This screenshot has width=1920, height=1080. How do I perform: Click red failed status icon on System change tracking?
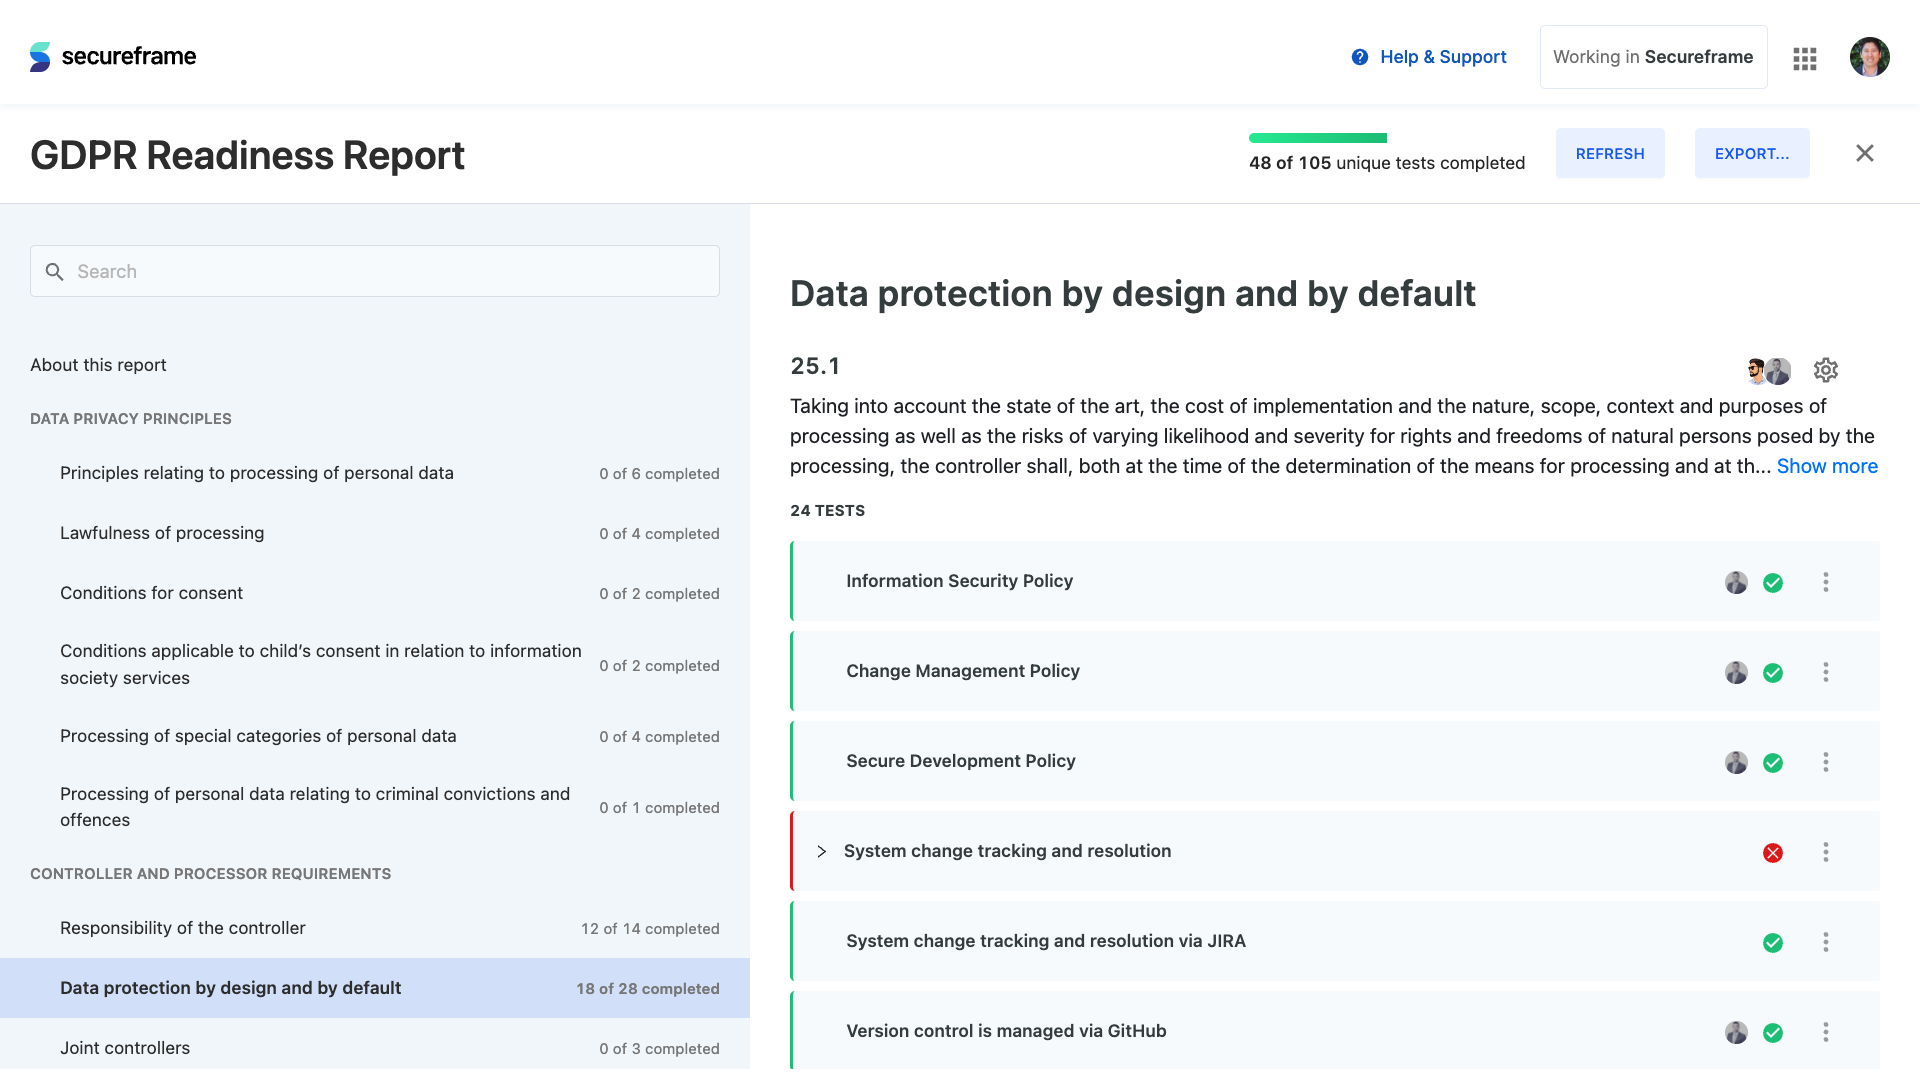point(1772,853)
